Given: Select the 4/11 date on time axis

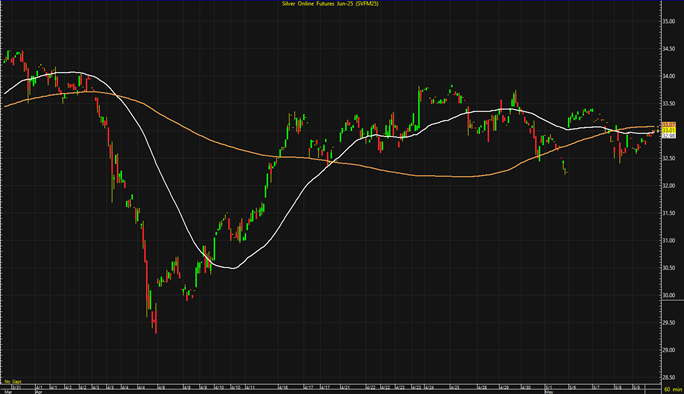Looking at the screenshot, I should [250, 387].
